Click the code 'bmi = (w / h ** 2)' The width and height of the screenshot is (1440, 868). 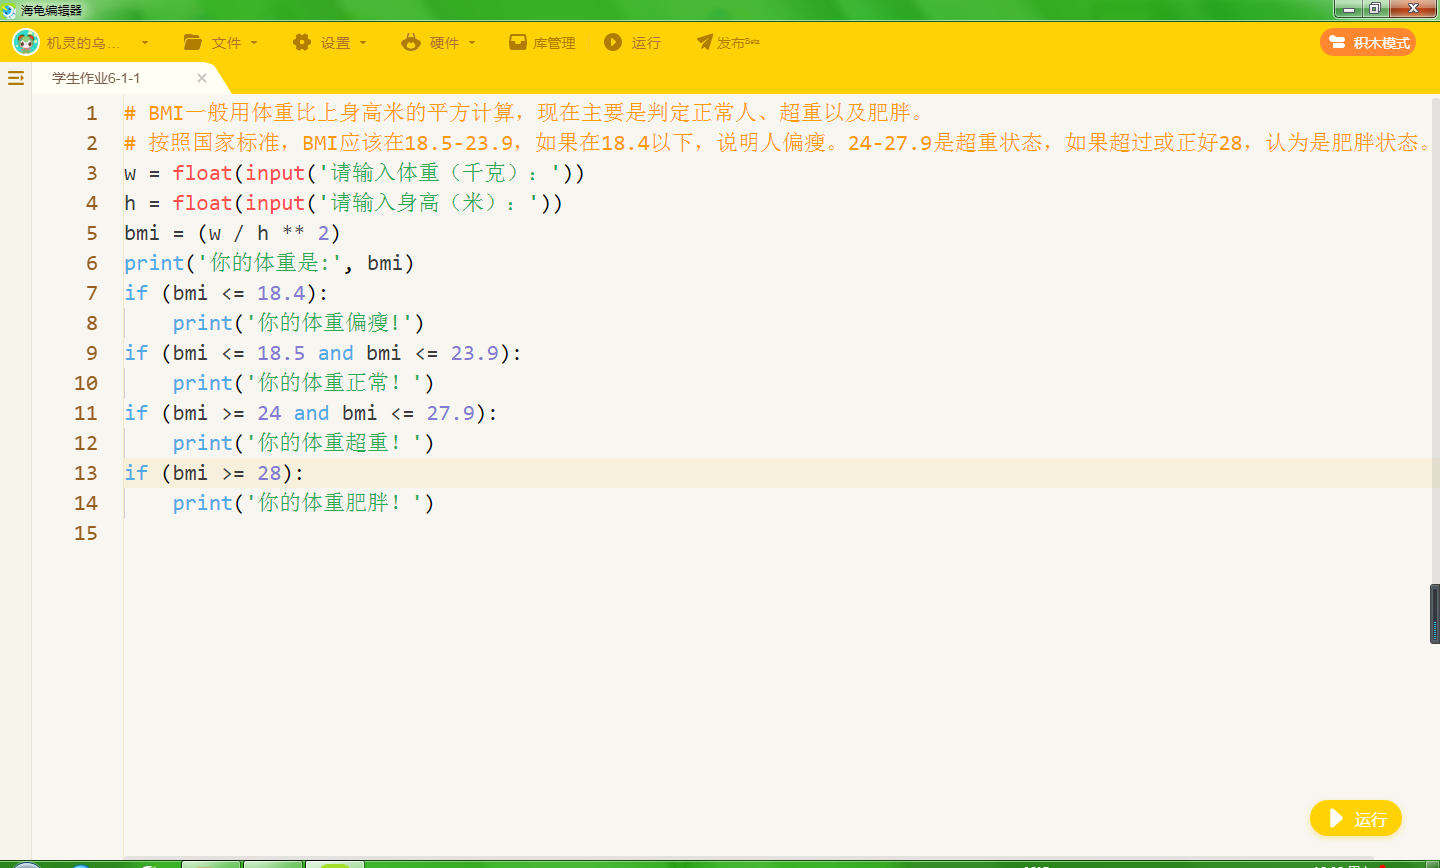tap(233, 233)
